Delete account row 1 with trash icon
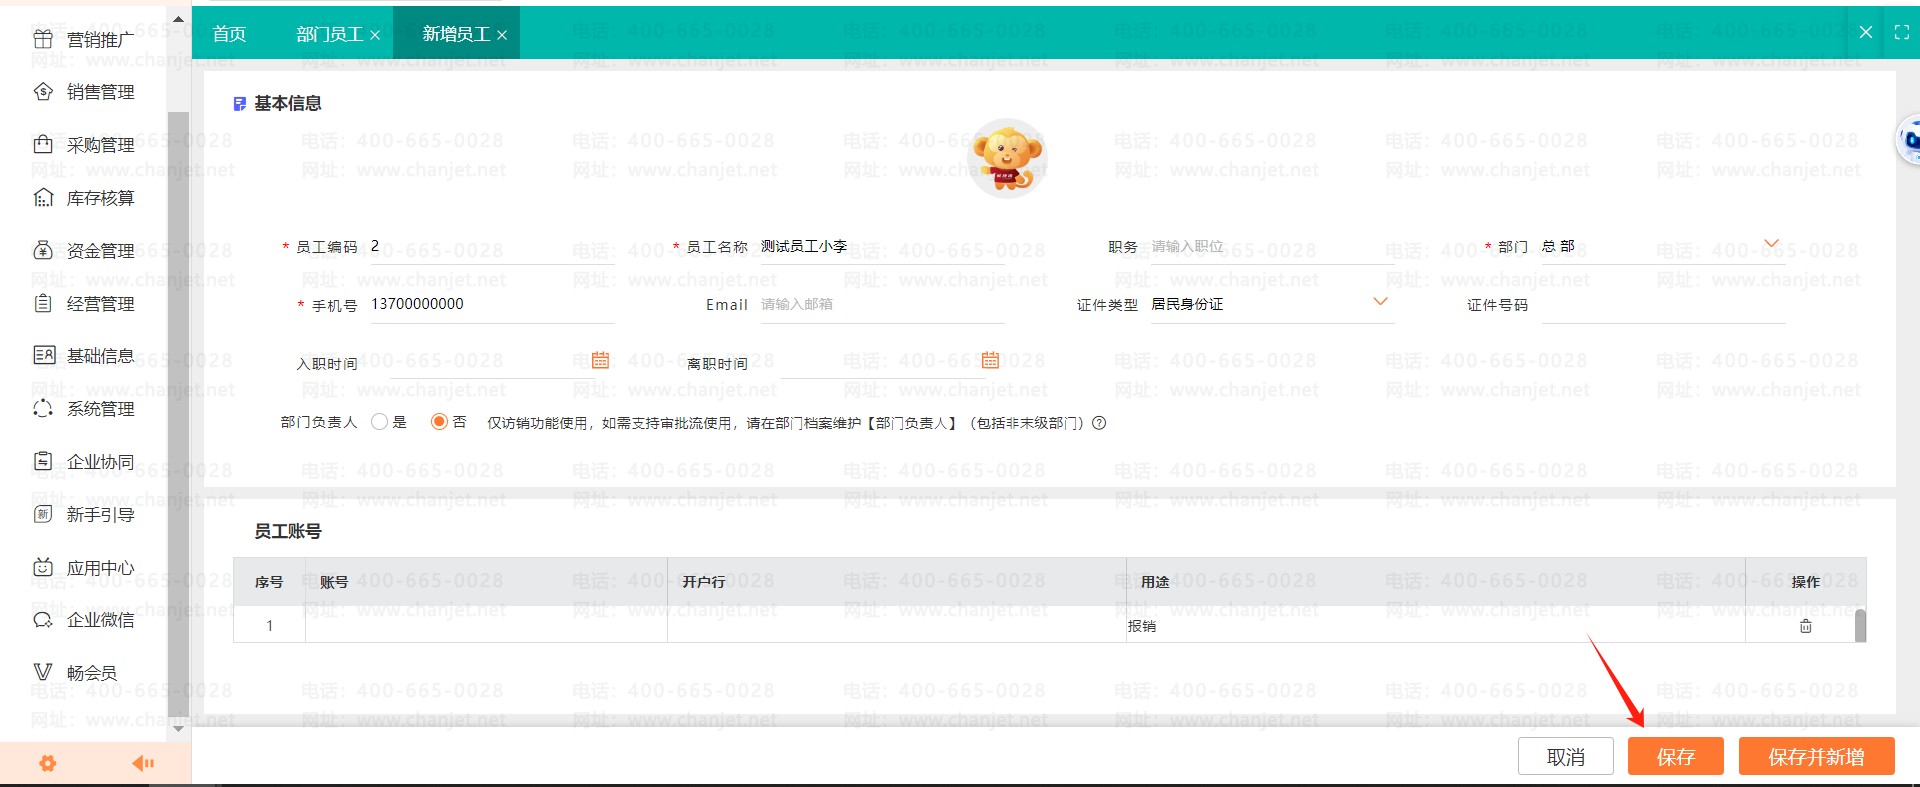This screenshot has height=787, width=1920. coord(1806,626)
